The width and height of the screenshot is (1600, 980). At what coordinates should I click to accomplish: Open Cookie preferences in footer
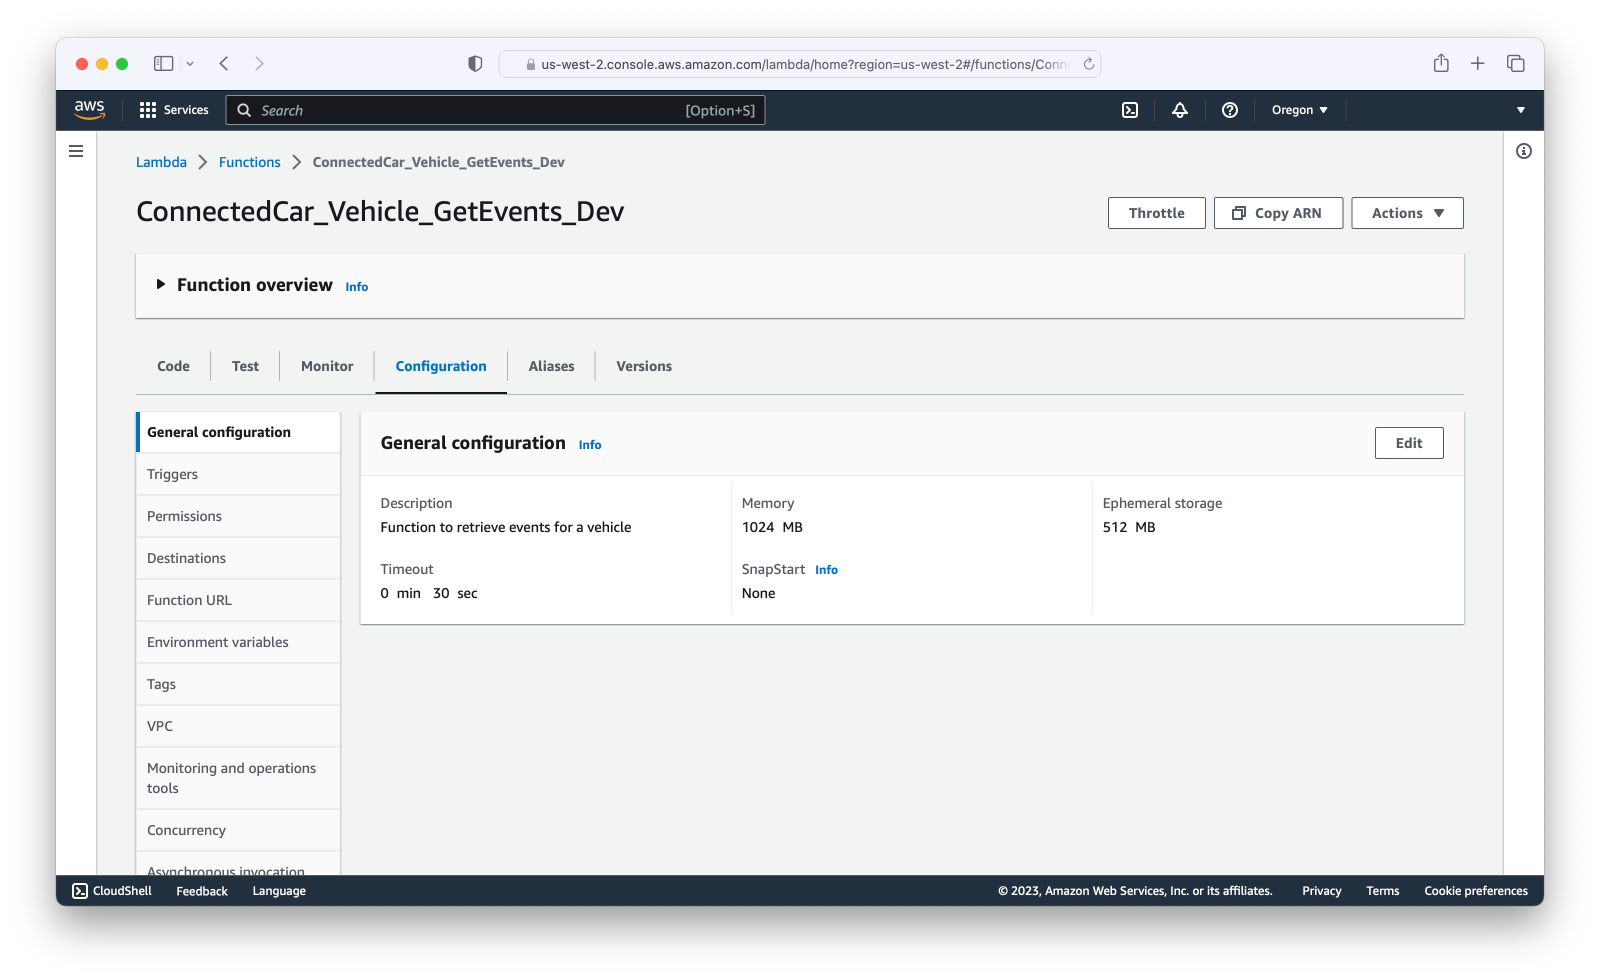[1476, 891]
